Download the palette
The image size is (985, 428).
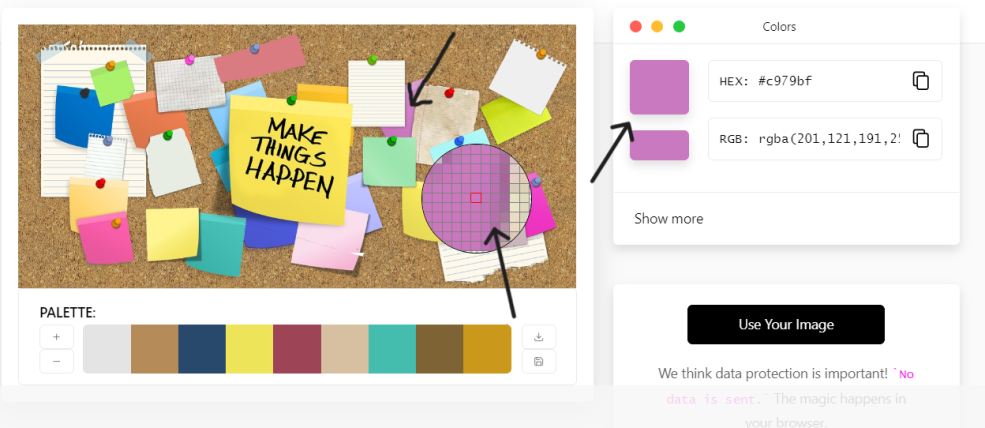(538, 337)
